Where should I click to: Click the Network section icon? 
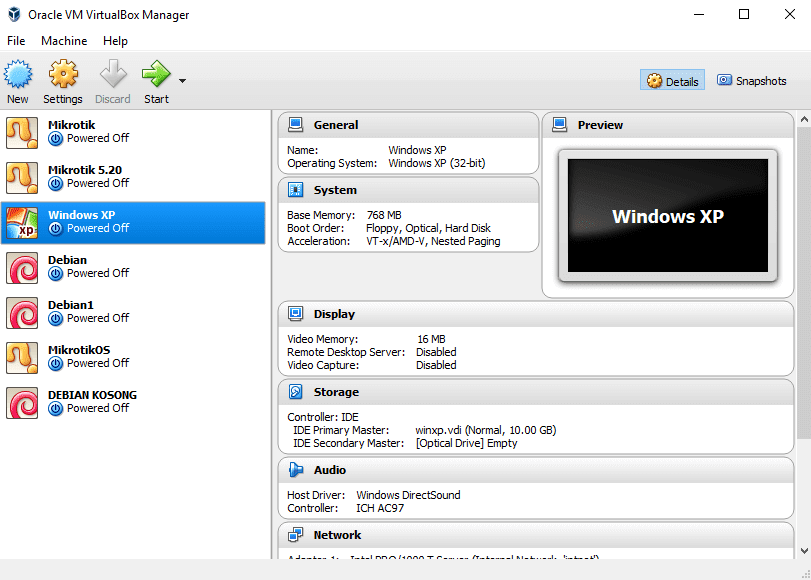pos(296,534)
